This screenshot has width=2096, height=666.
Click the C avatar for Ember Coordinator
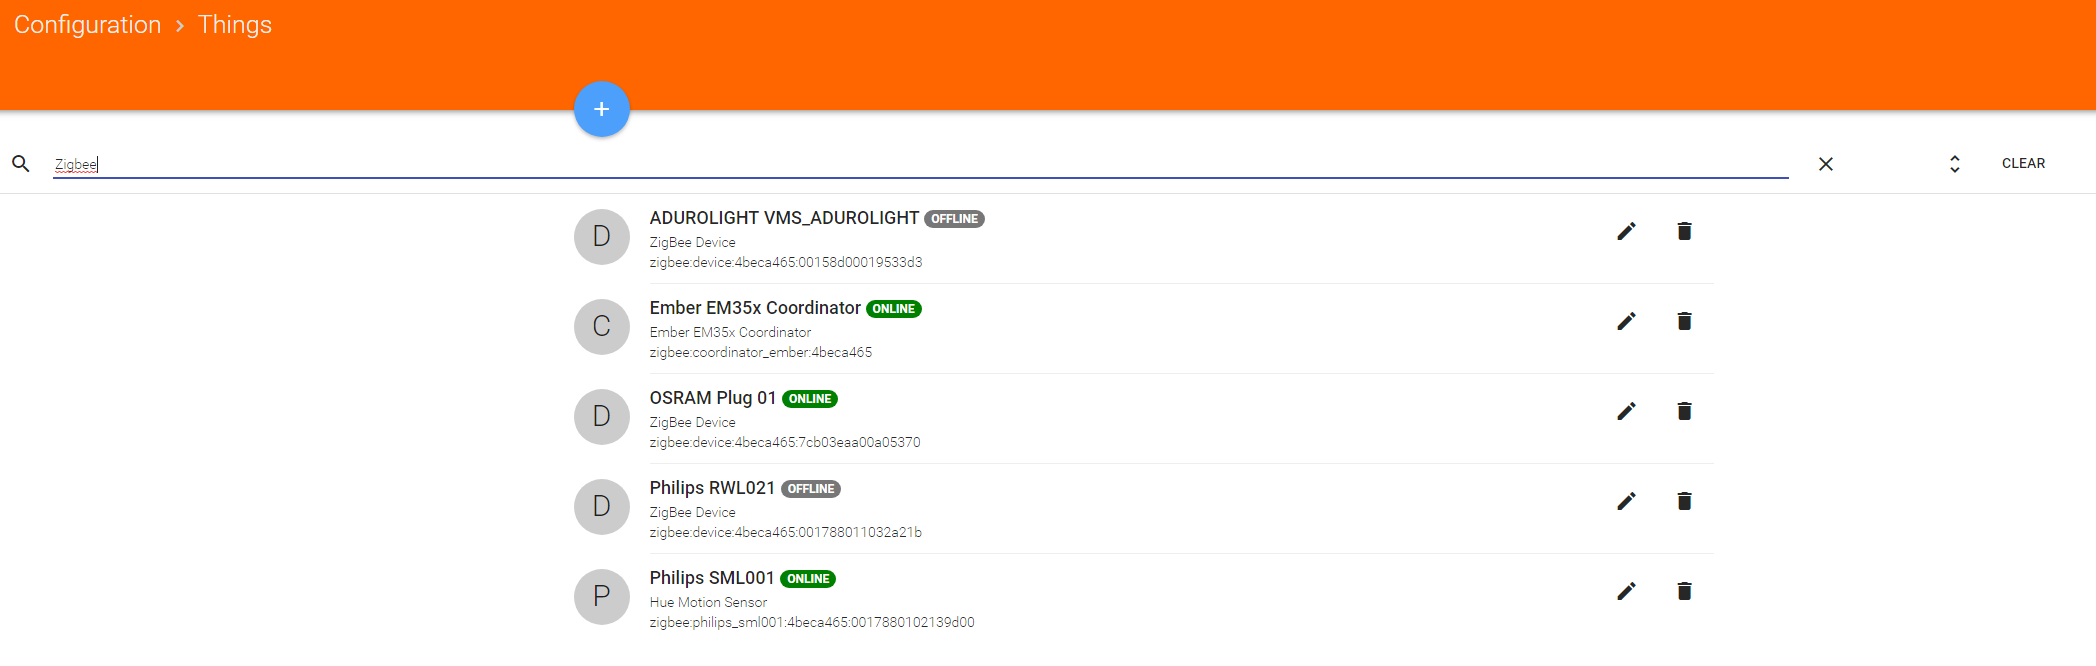[601, 327]
